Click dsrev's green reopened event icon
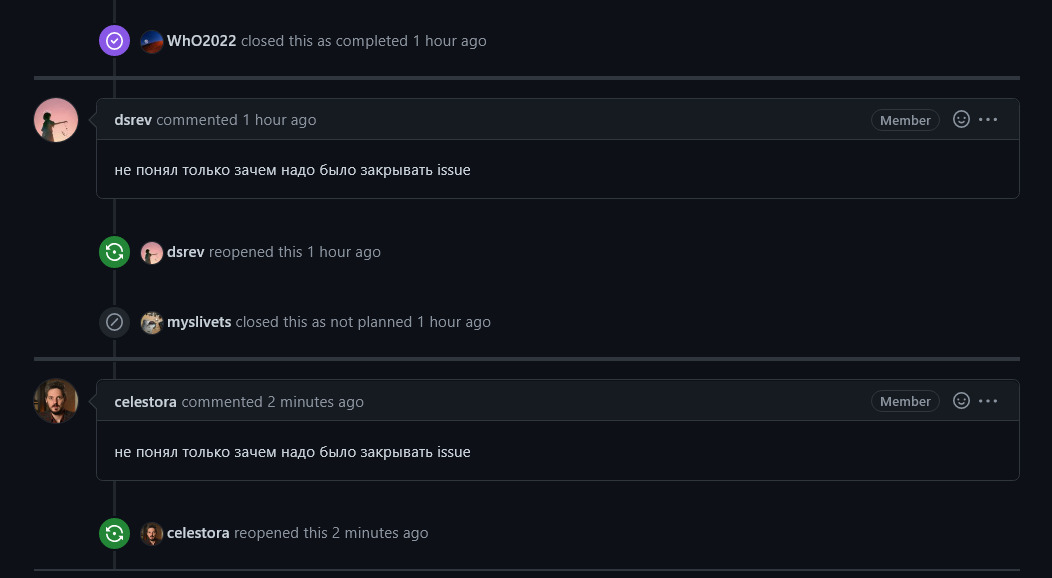This screenshot has height=578, width=1052. (x=115, y=252)
